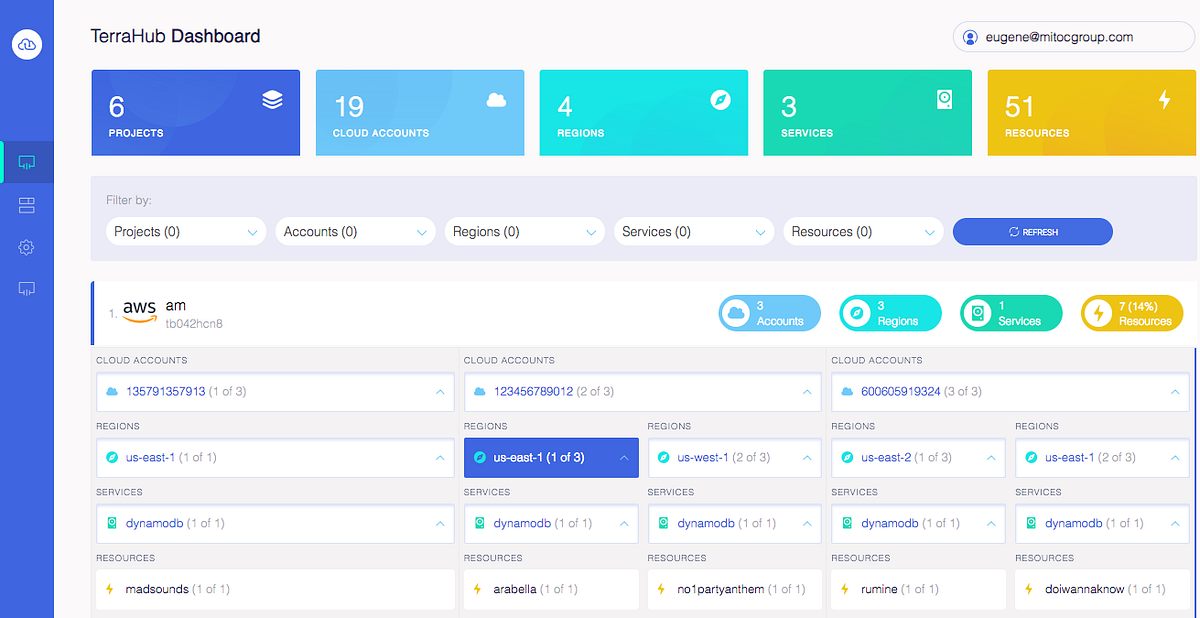This screenshot has height=618, width=1200.
Task: Collapse the us-west-1 region panel
Action: [807, 457]
